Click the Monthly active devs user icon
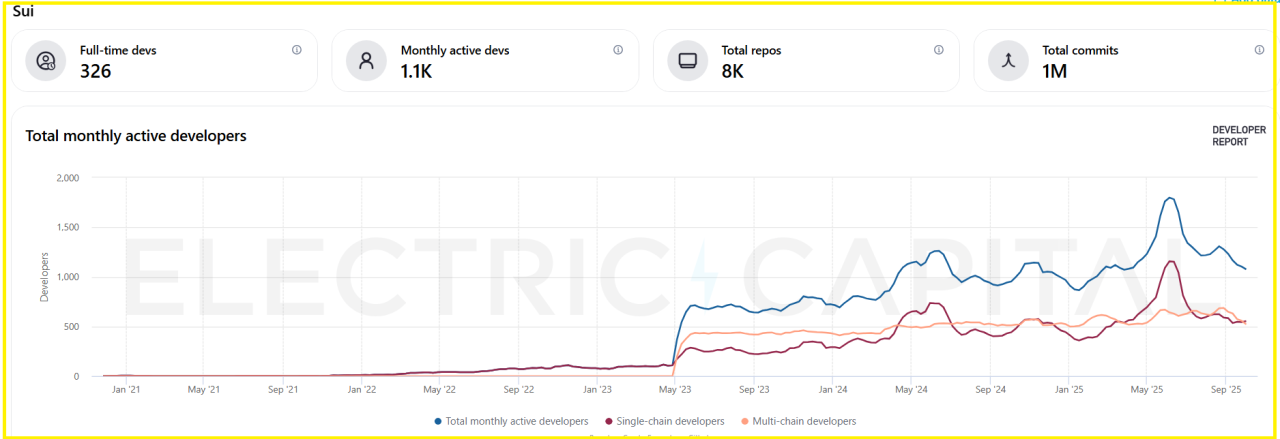Screen dimensions: 1280x439 click(366, 60)
